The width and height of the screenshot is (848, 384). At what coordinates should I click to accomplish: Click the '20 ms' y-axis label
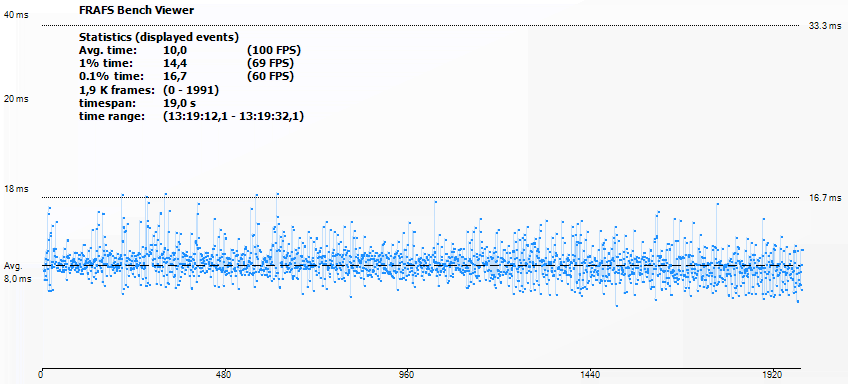pyautogui.click(x=17, y=99)
